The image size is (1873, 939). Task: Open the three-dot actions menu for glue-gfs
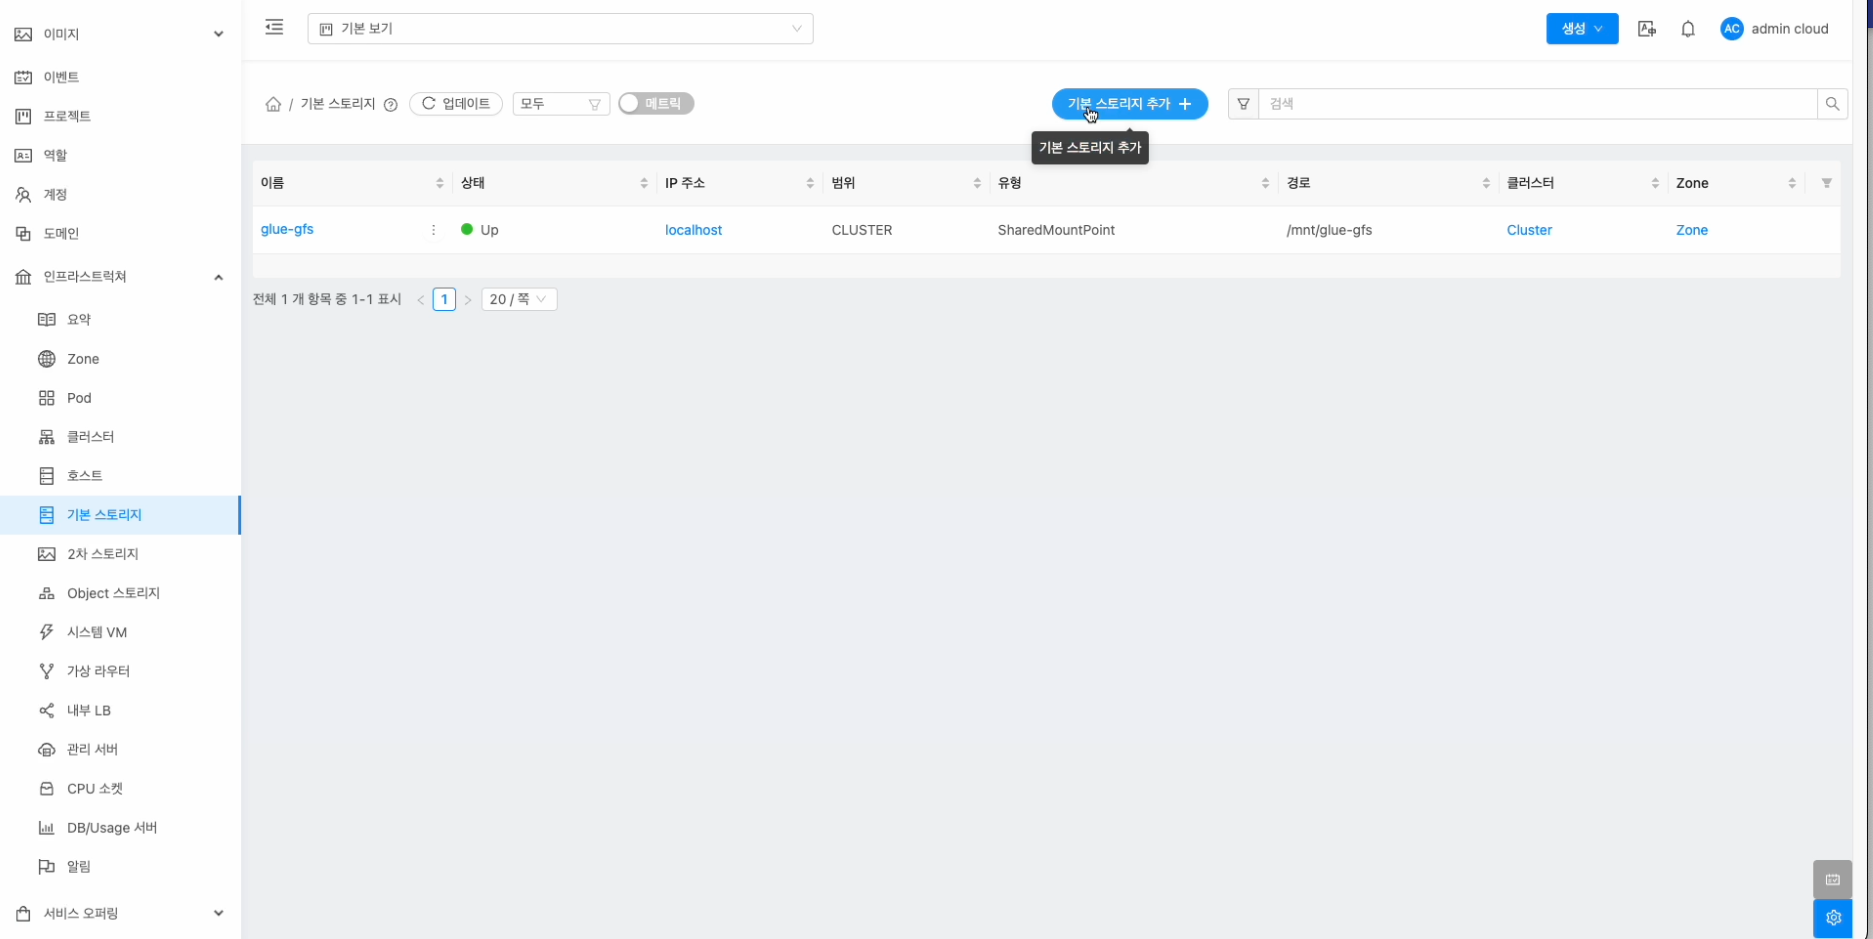tap(433, 230)
